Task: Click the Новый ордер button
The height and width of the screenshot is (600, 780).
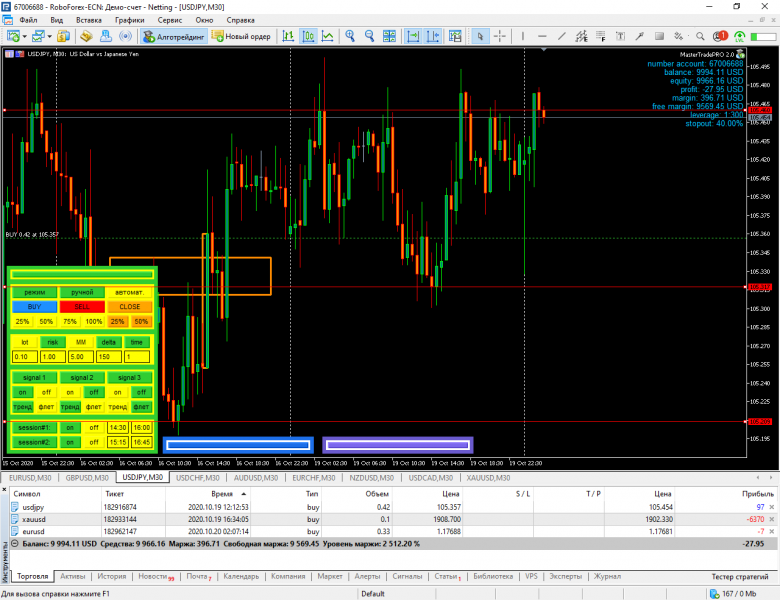Action: point(241,36)
